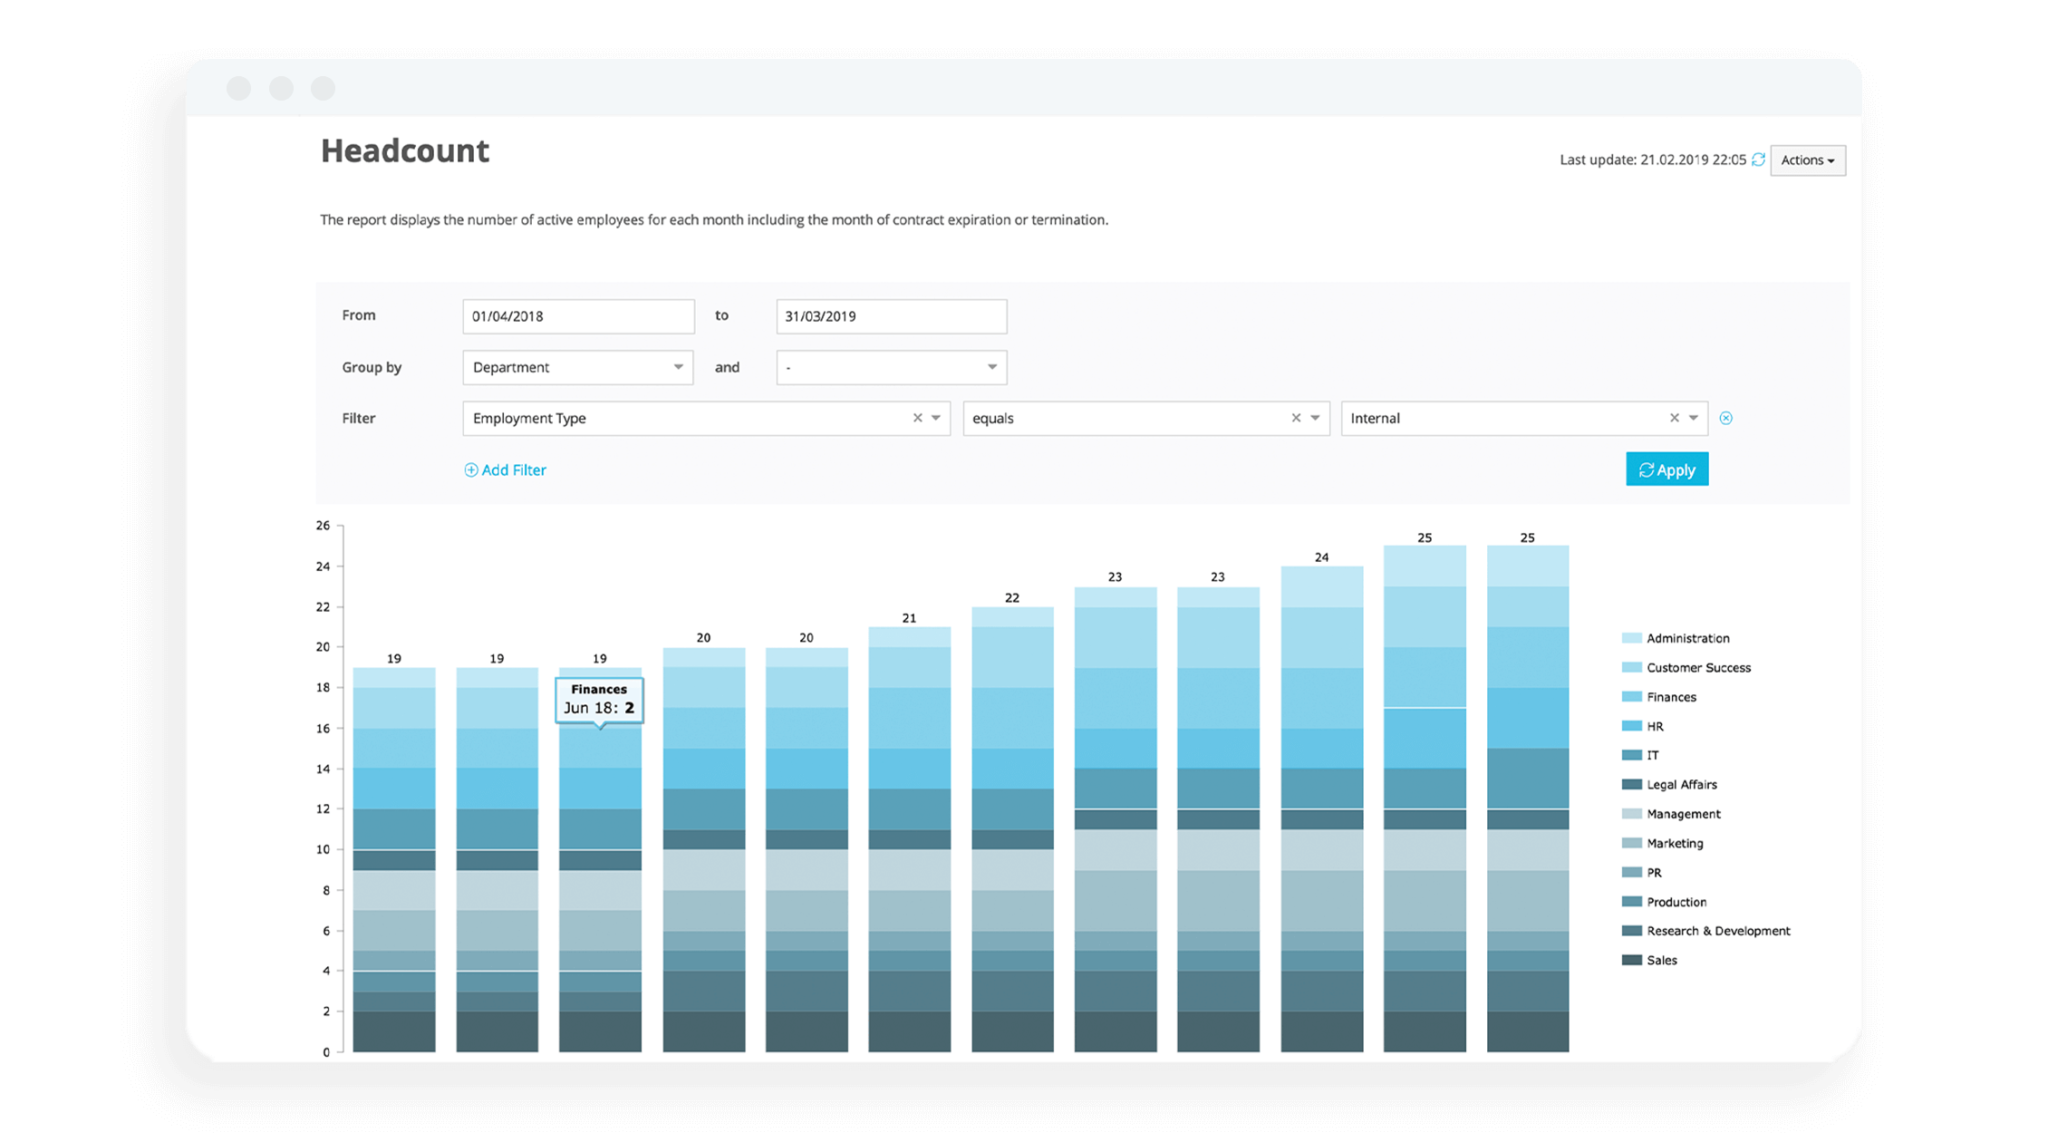Select the equals operator dropdown

[1141, 418]
